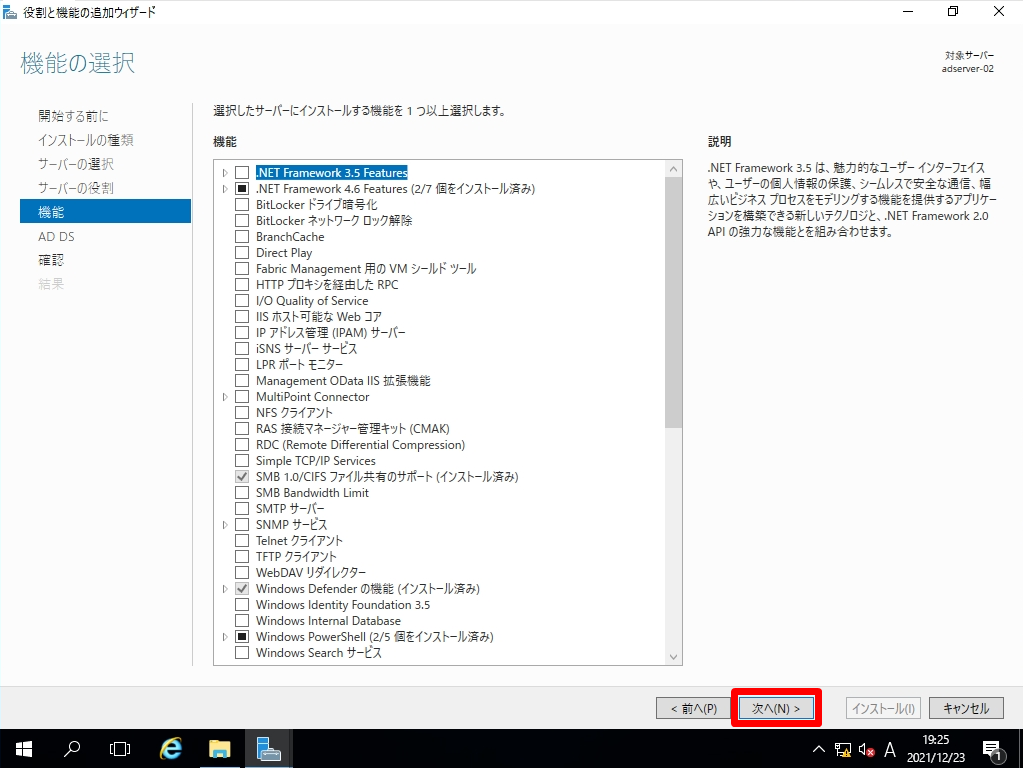Check BitLocker ドライブ暗号化
Image resolution: width=1023 pixels, height=768 pixels.
[242, 205]
